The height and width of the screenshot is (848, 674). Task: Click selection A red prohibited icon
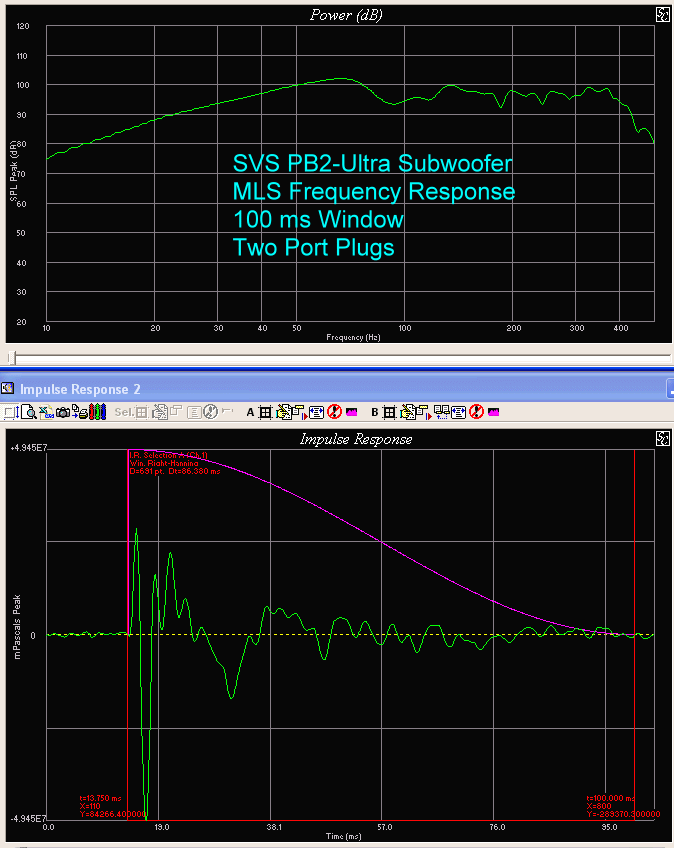click(x=334, y=412)
